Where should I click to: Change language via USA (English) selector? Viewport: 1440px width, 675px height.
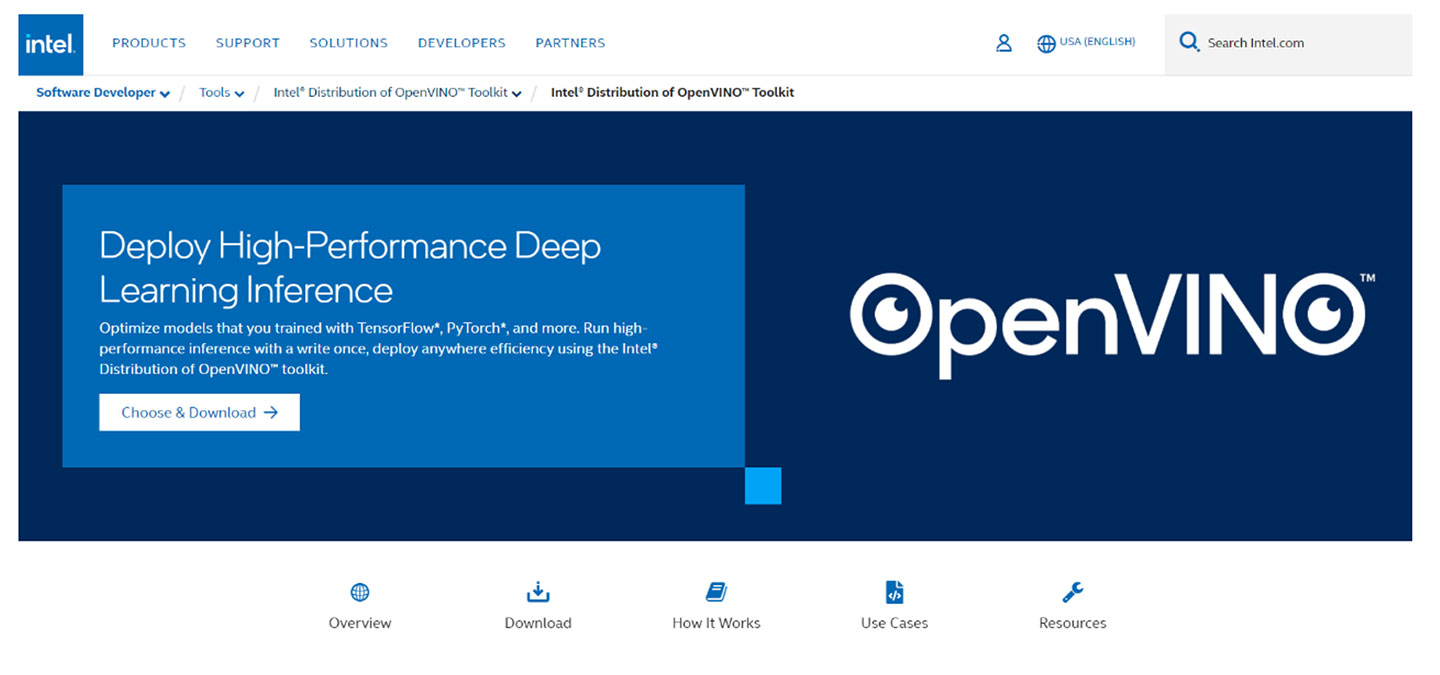pyautogui.click(x=1095, y=42)
